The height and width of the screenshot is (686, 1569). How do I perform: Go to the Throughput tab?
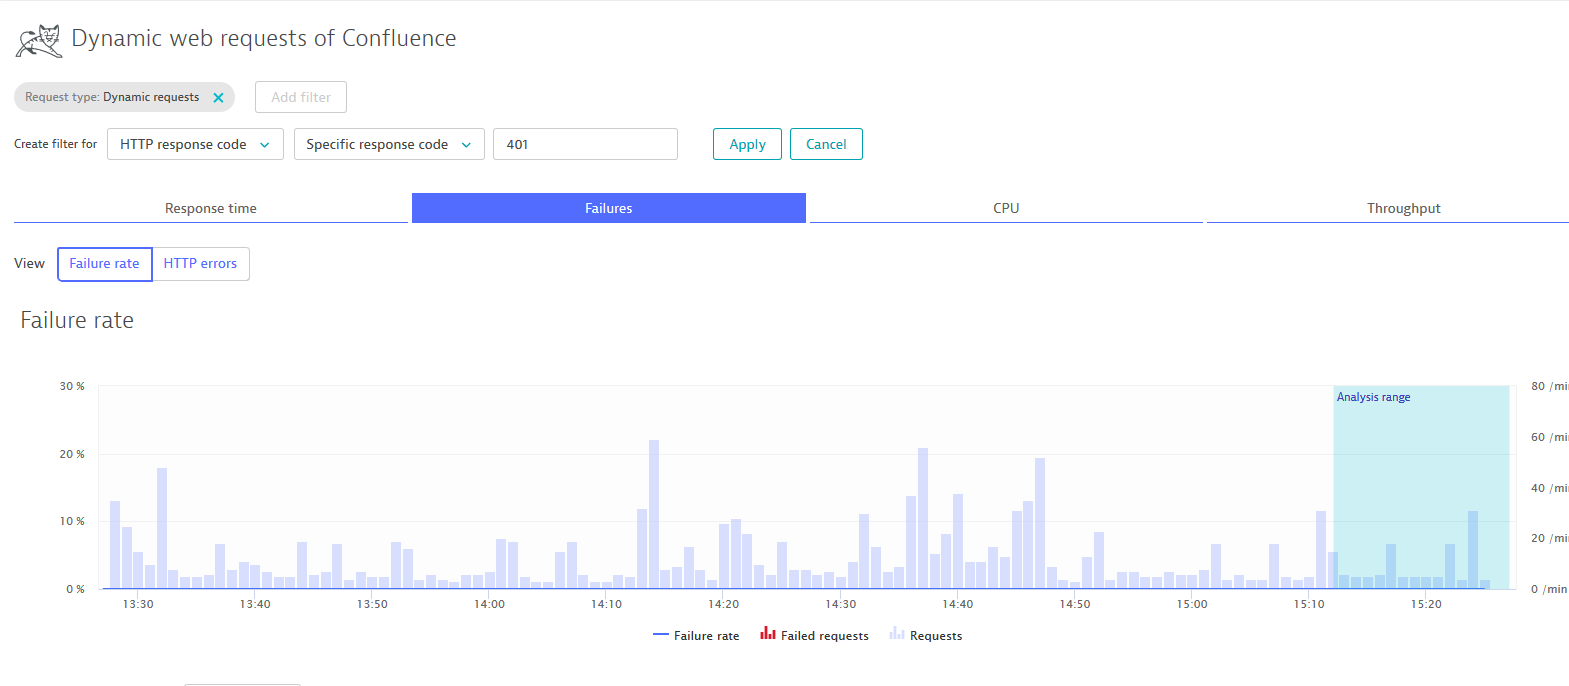click(x=1402, y=208)
